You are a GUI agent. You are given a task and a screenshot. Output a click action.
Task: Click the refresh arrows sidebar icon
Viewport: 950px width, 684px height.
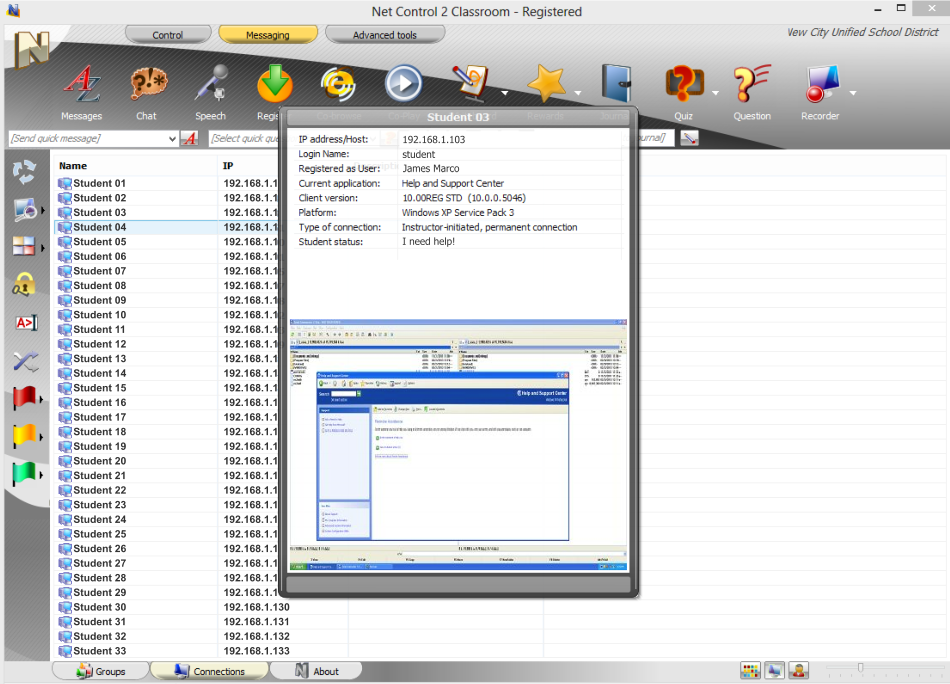point(25,172)
